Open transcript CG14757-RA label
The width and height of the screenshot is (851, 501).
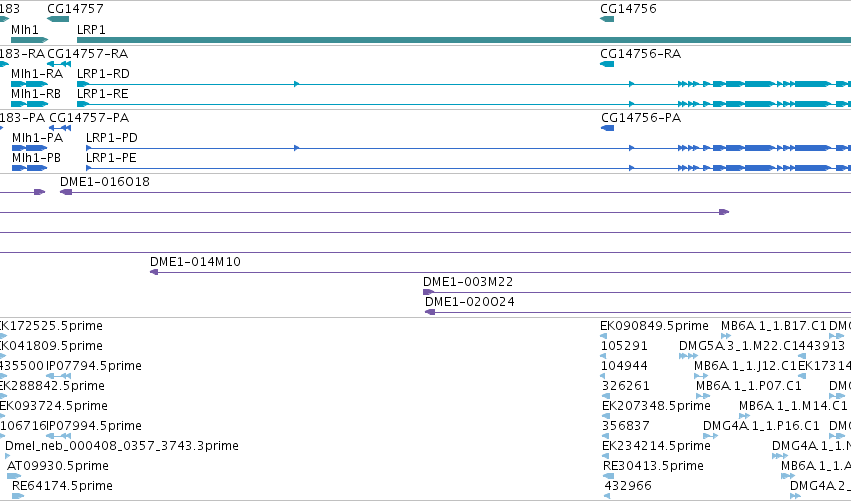tap(87, 54)
